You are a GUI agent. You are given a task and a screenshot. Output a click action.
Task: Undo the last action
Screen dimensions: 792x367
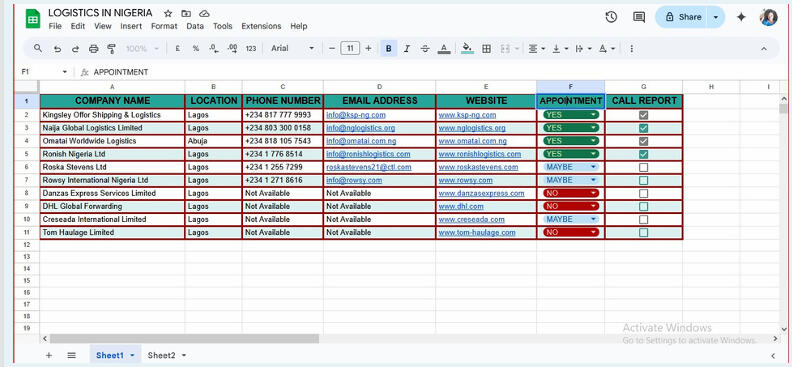pyautogui.click(x=57, y=48)
